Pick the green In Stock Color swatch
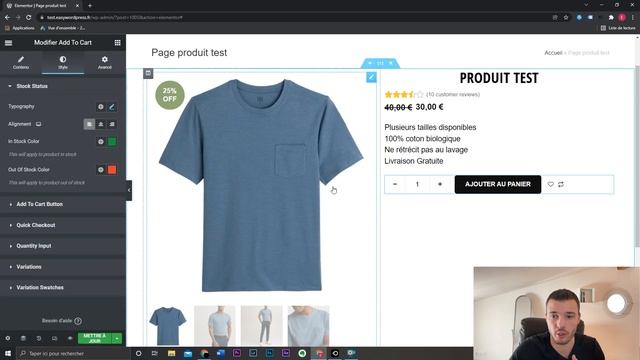Viewport: 640px width, 360px height. pos(112,142)
